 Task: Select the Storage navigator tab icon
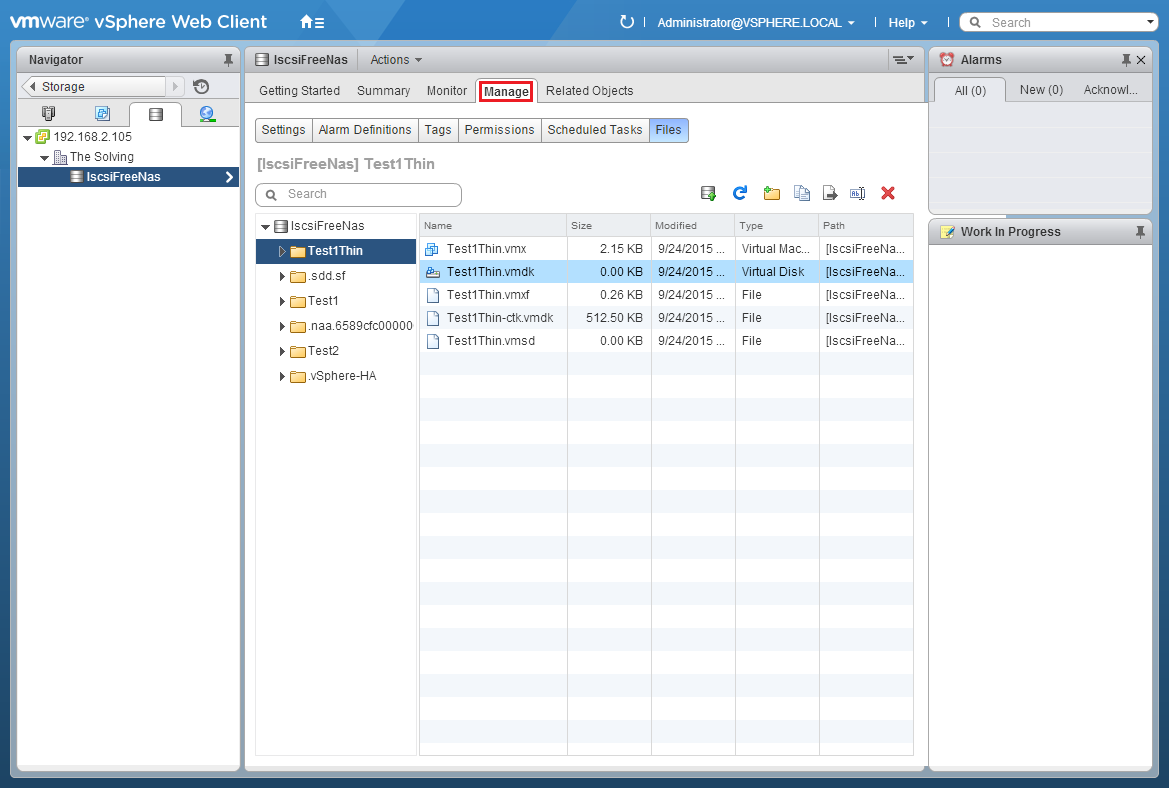coord(155,114)
